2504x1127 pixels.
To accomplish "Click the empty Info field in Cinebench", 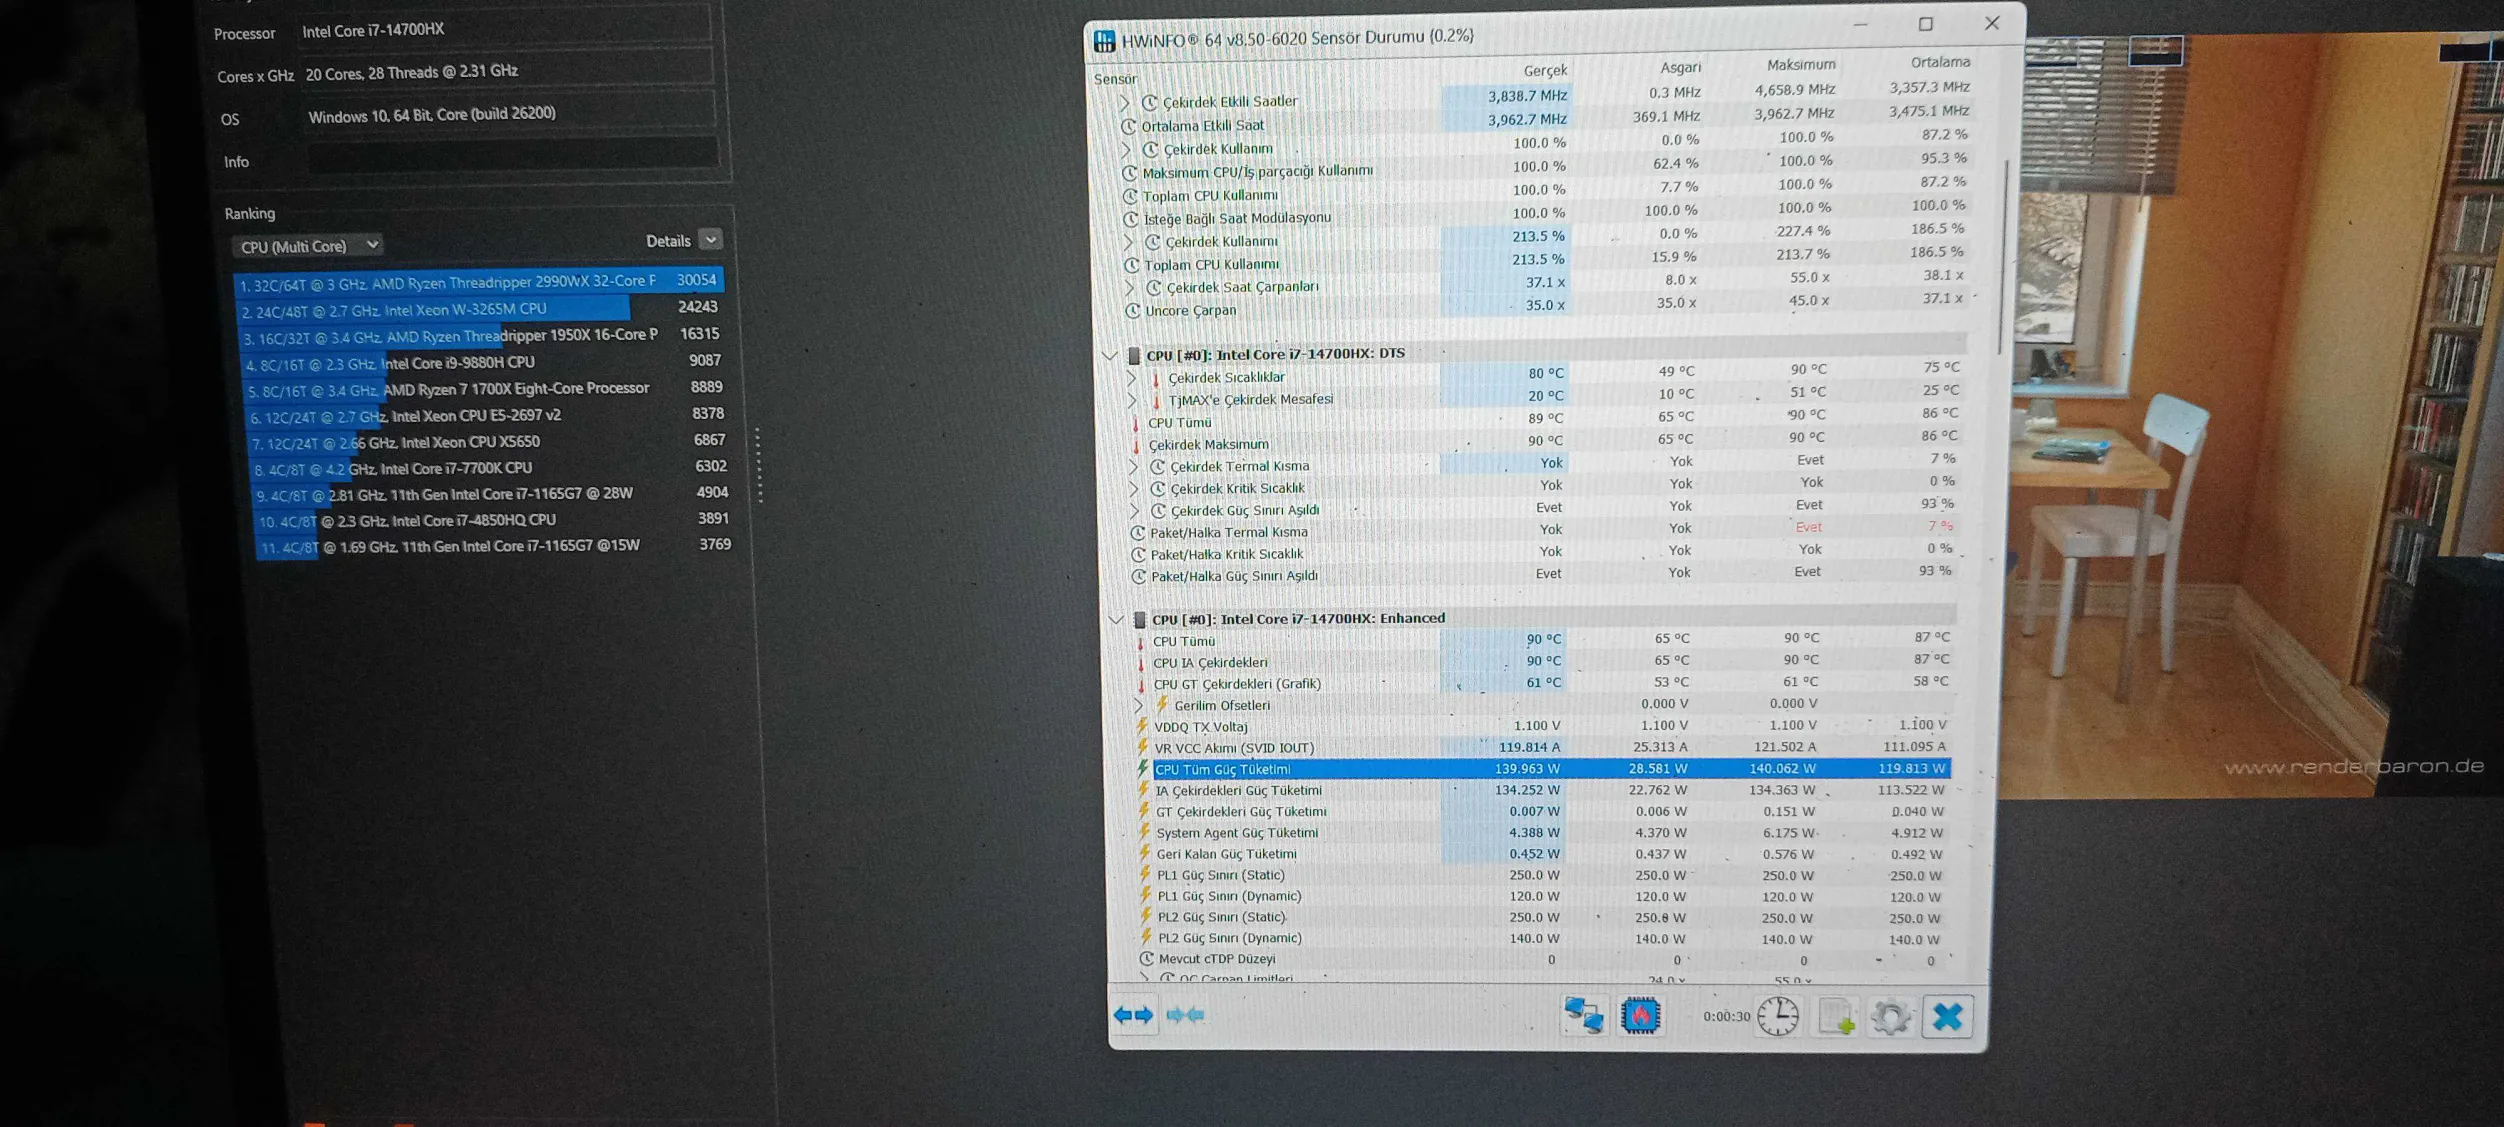I will (x=512, y=157).
